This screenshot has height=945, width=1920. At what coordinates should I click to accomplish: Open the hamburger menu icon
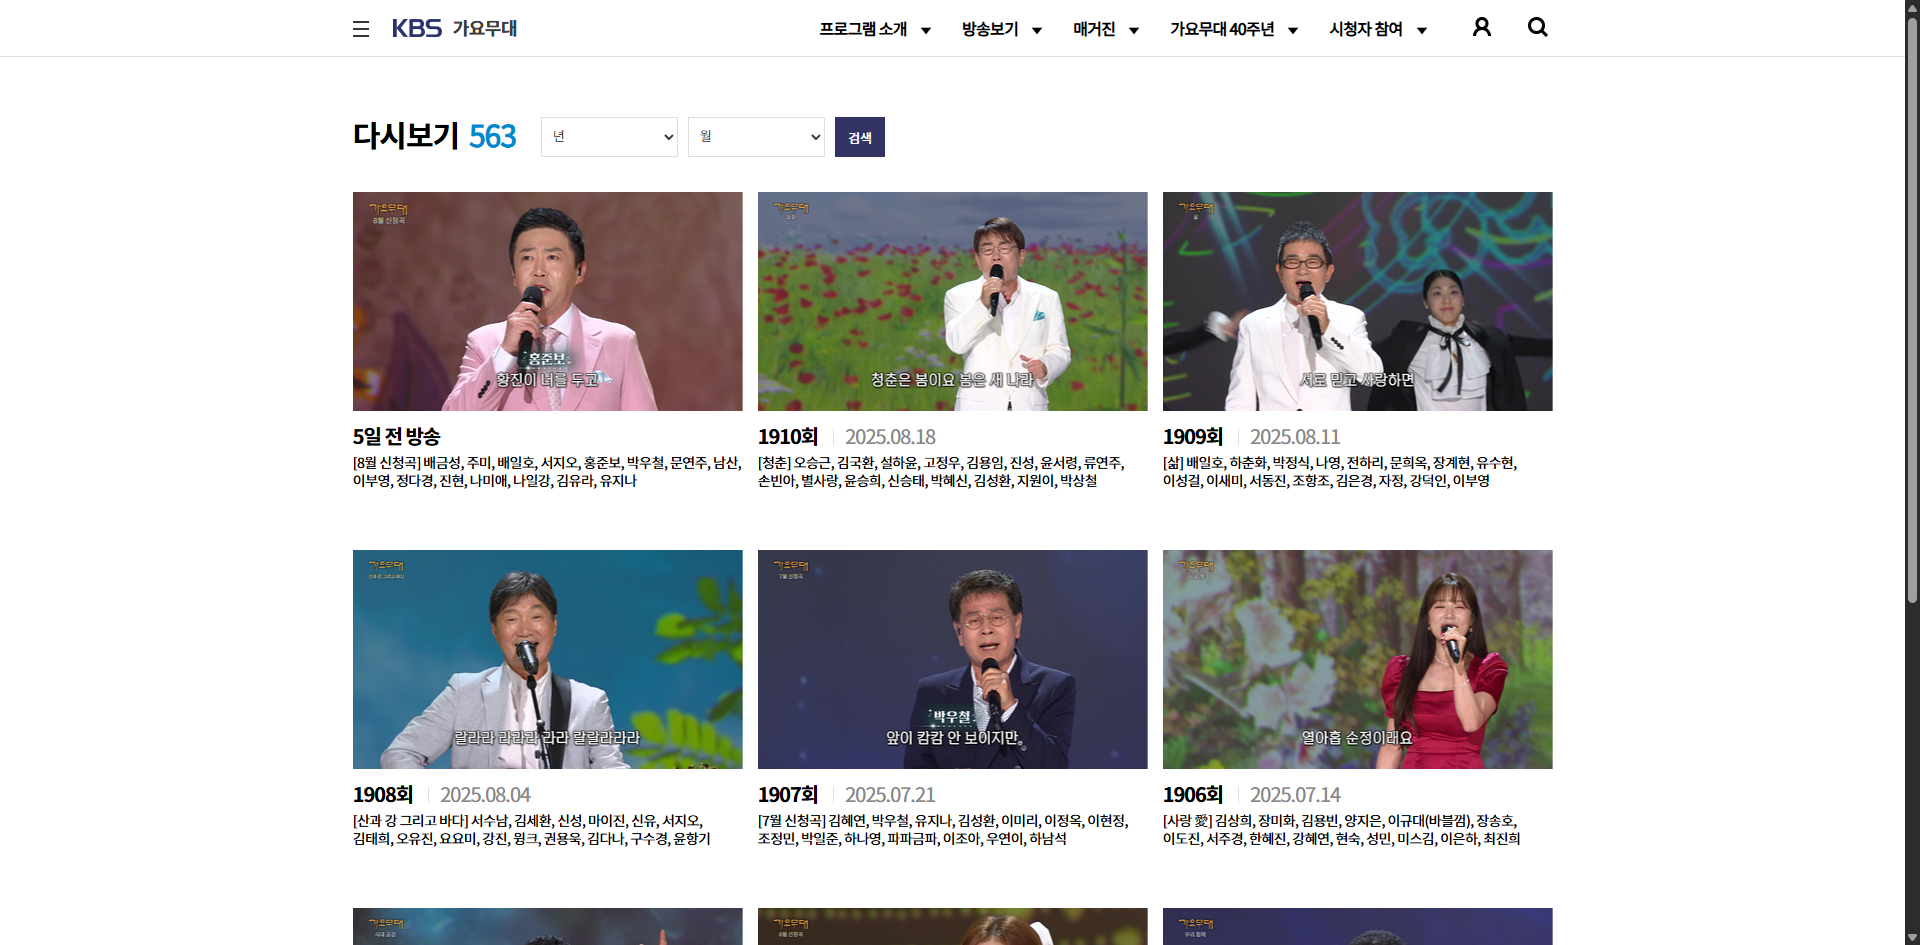[361, 29]
